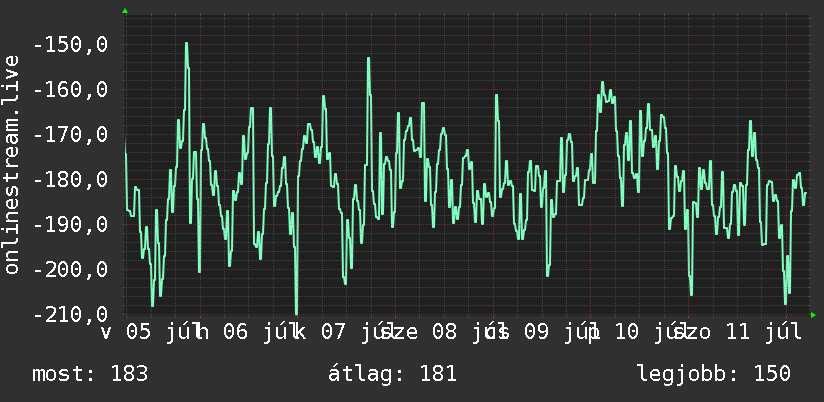The width and height of the screenshot is (824, 402).
Task: Click the green arrow ending the X-axis
Action: (813, 315)
